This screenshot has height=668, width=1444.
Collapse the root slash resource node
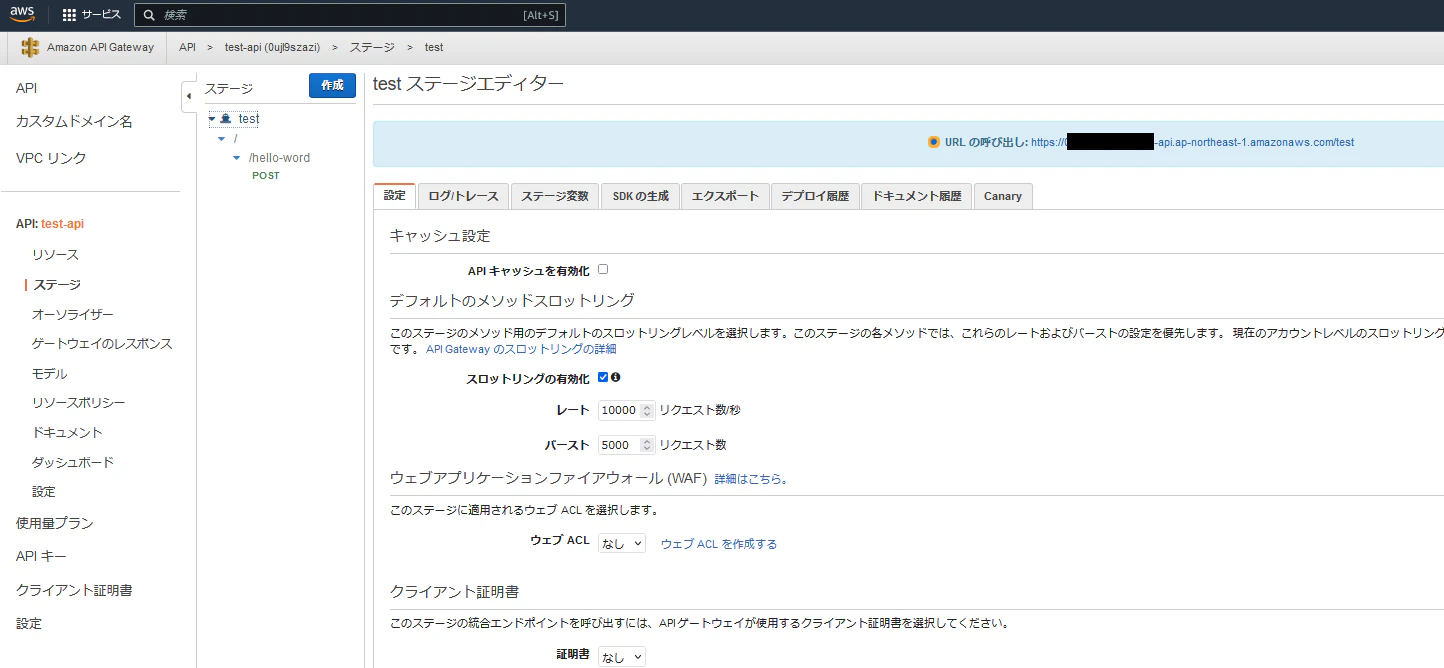[x=222, y=138]
